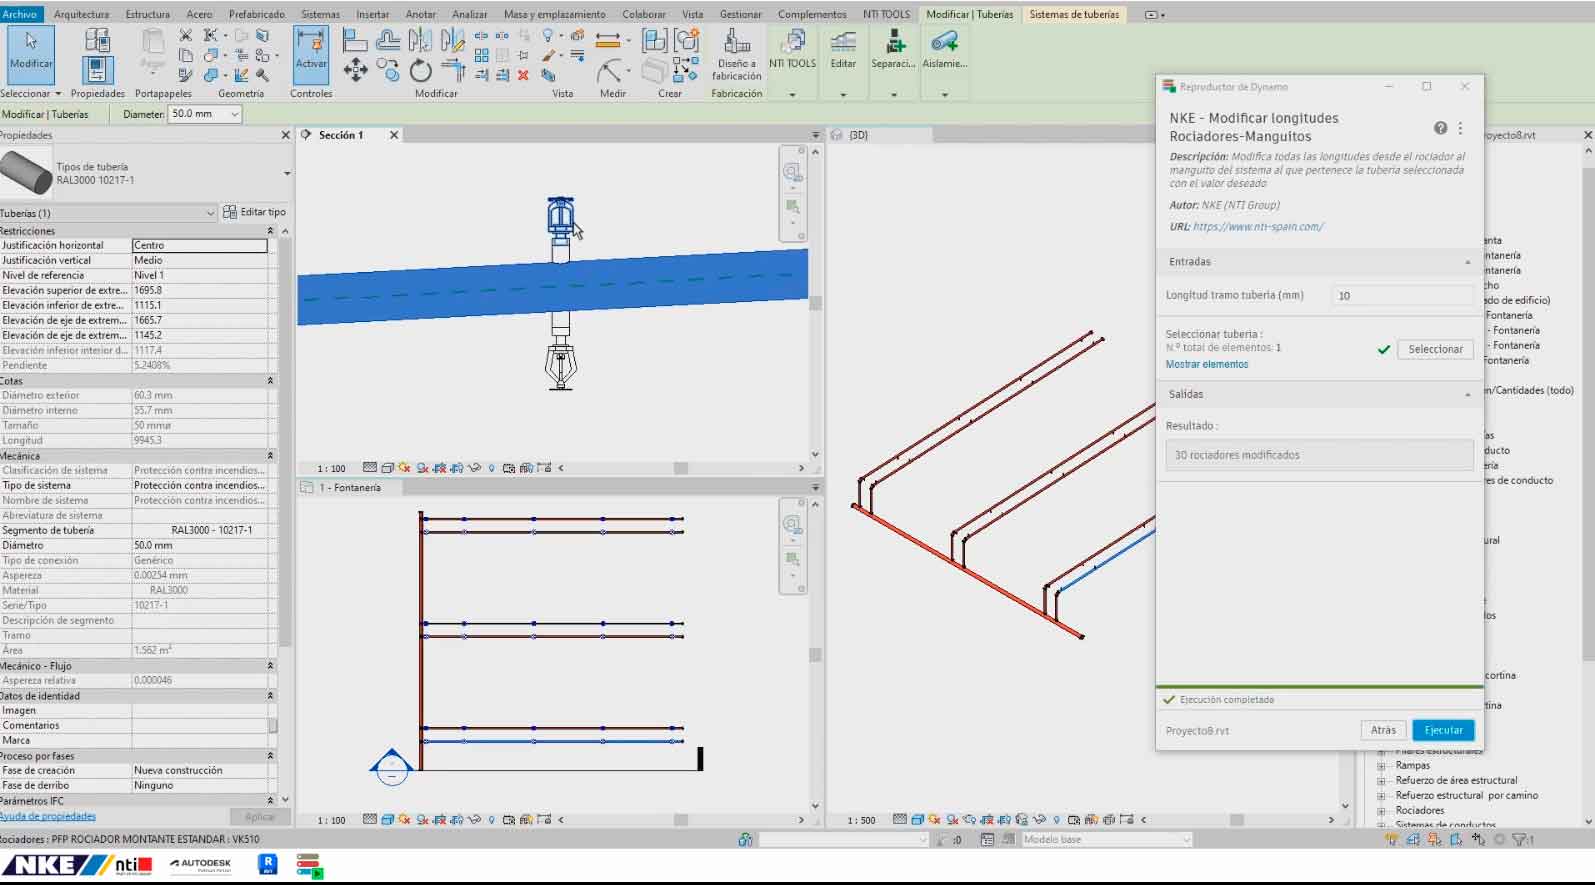Image resolution: width=1595 pixels, height=885 pixels.
Task: Toggle the Propiedades palette button
Action: 97,69
